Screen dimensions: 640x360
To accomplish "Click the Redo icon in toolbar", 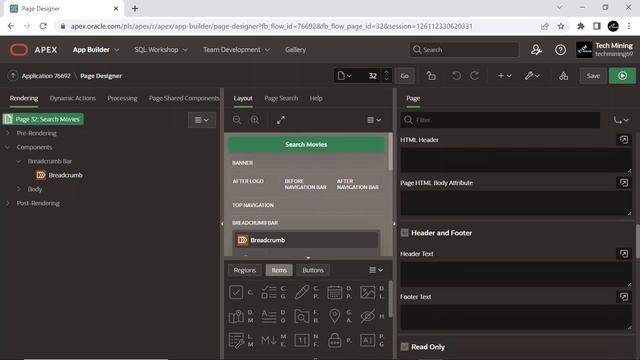I will coord(474,76).
